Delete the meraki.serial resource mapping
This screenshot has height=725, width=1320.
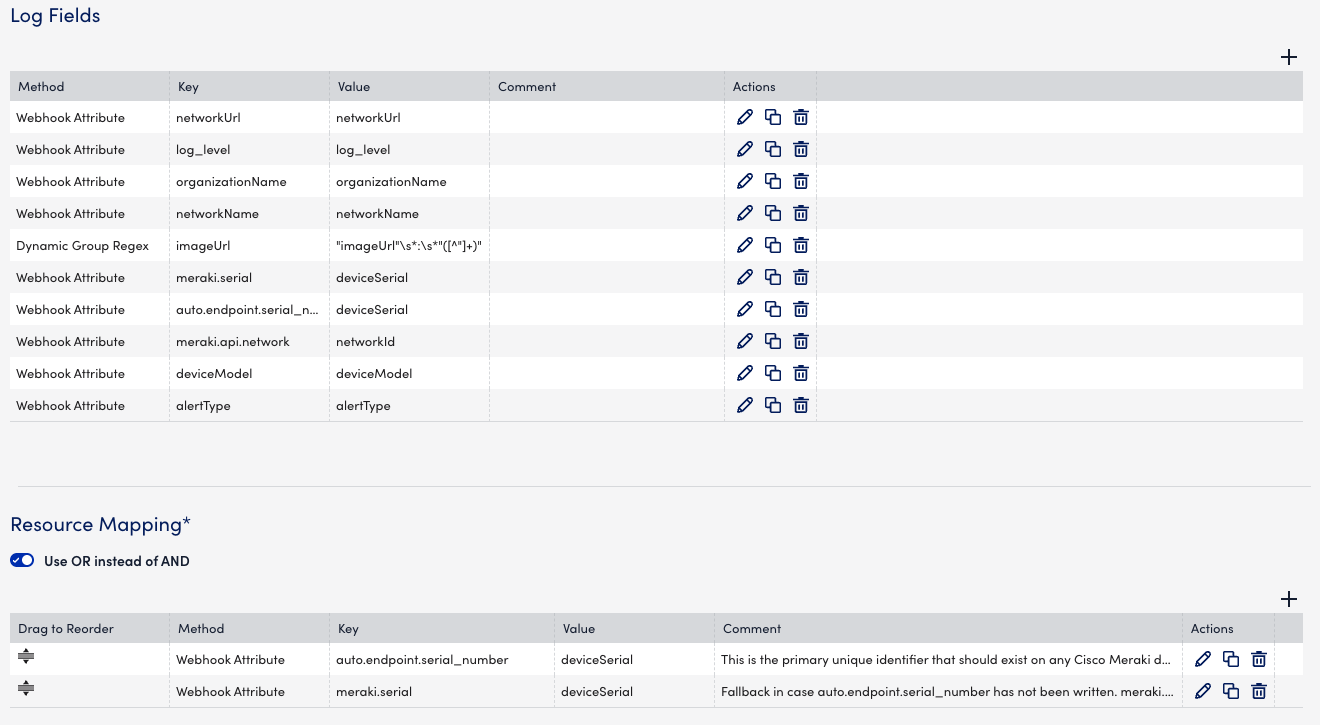1259,691
